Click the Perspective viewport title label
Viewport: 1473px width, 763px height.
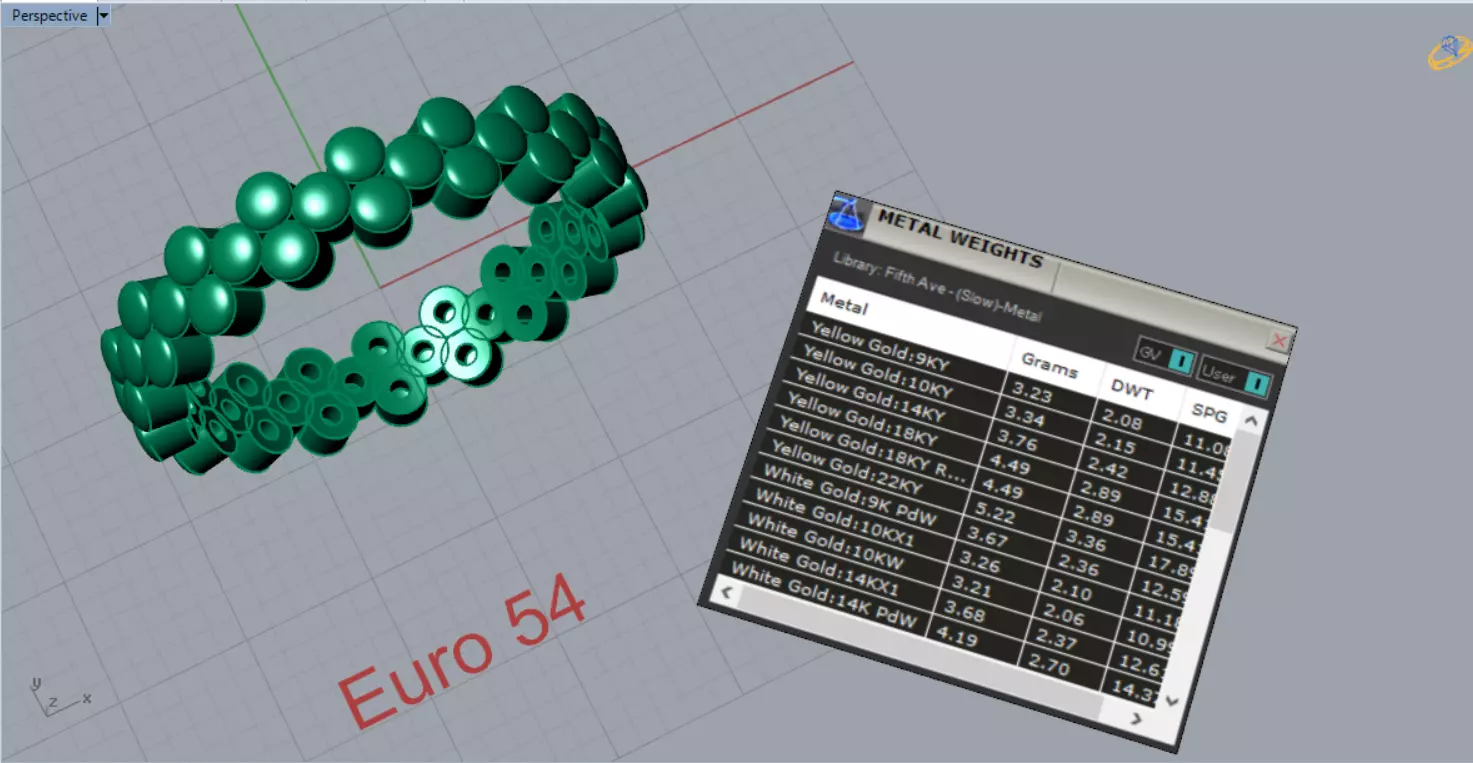coord(49,16)
